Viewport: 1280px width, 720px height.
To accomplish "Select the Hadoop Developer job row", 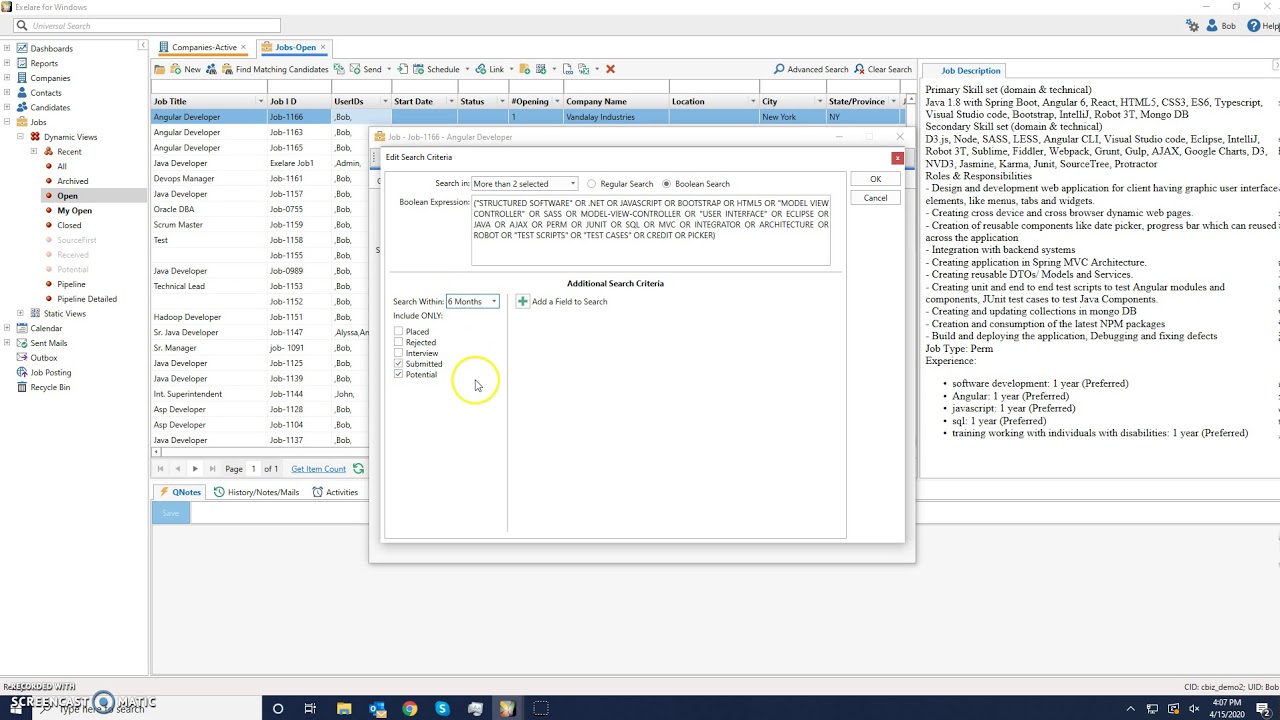I will coord(260,317).
